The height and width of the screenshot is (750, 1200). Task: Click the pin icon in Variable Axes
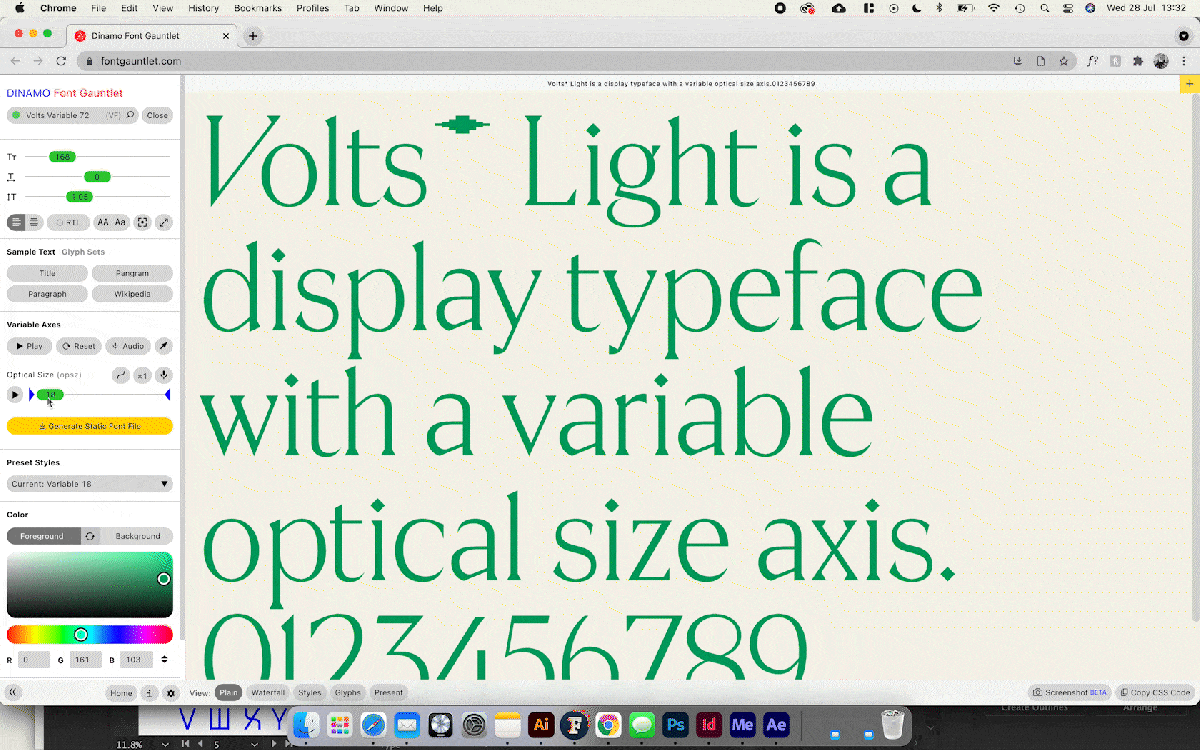164,346
